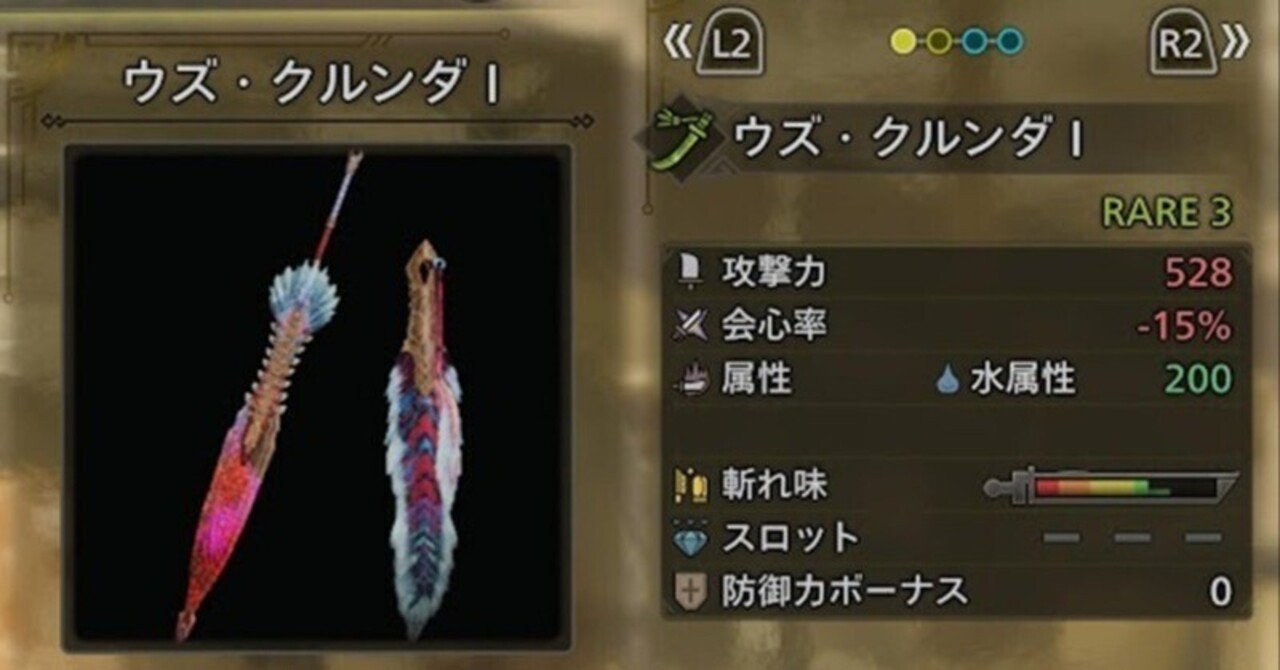This screenshot has width=1280, height=670.
Task: Click the water droplet element icon
Action: coord(947,379)
